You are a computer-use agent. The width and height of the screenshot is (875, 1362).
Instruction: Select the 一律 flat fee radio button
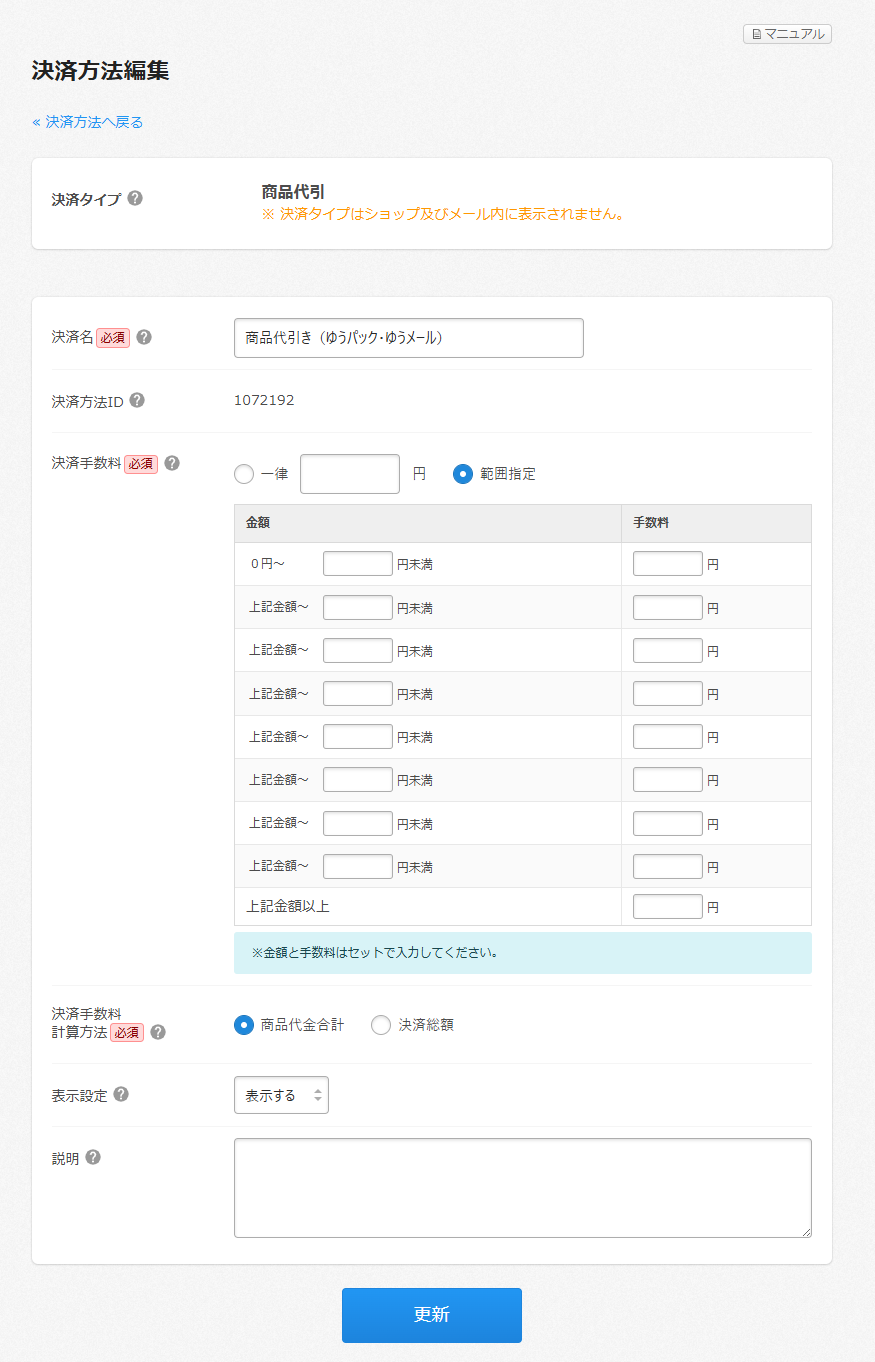coord(244,474)
